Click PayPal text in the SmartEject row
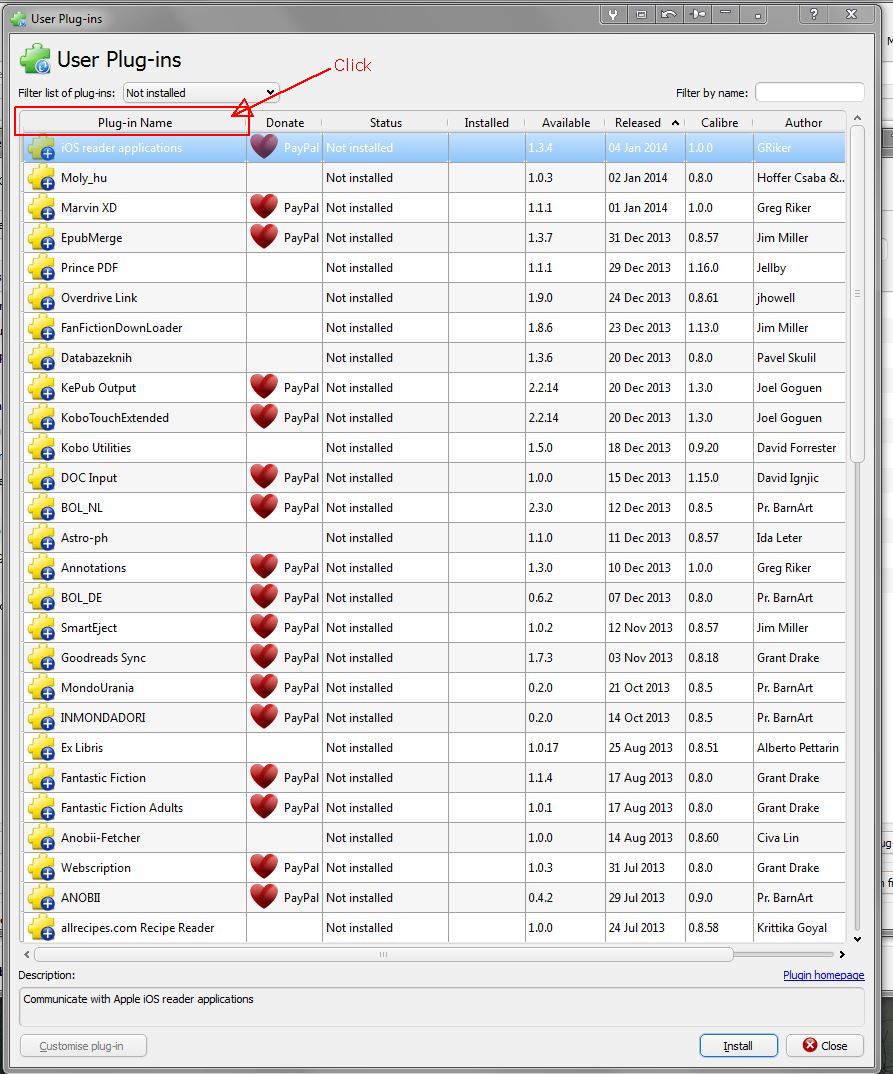Screen dimensions: 893x1074 tap(301, 628)
